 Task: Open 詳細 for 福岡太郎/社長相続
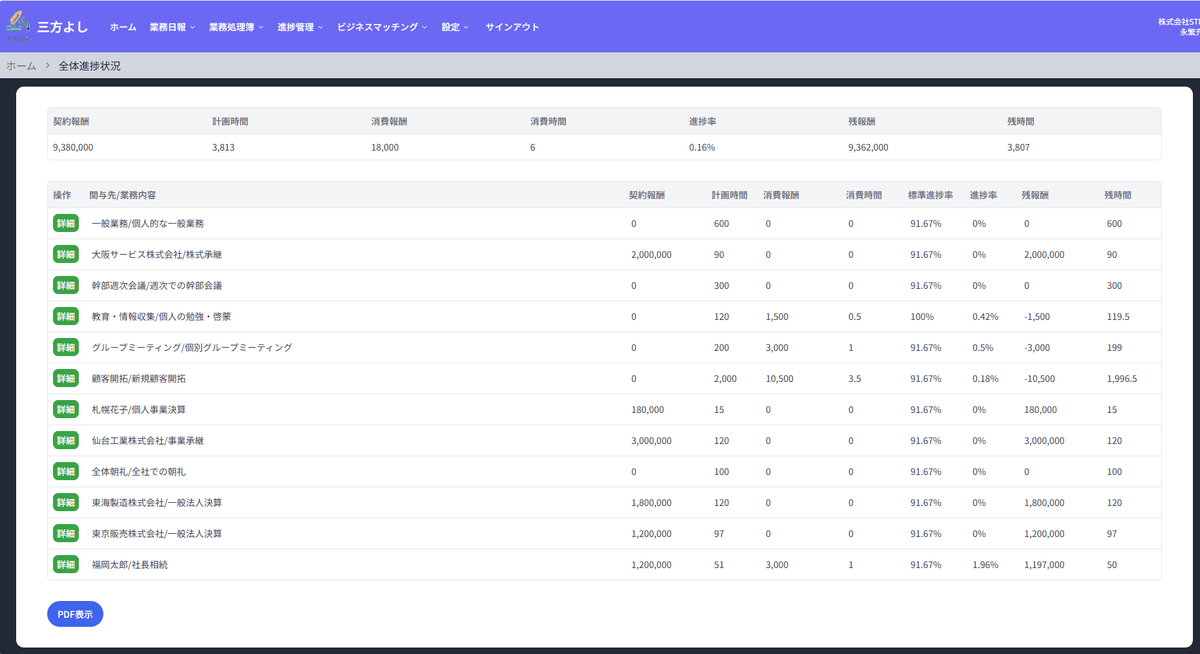(66, 565)
